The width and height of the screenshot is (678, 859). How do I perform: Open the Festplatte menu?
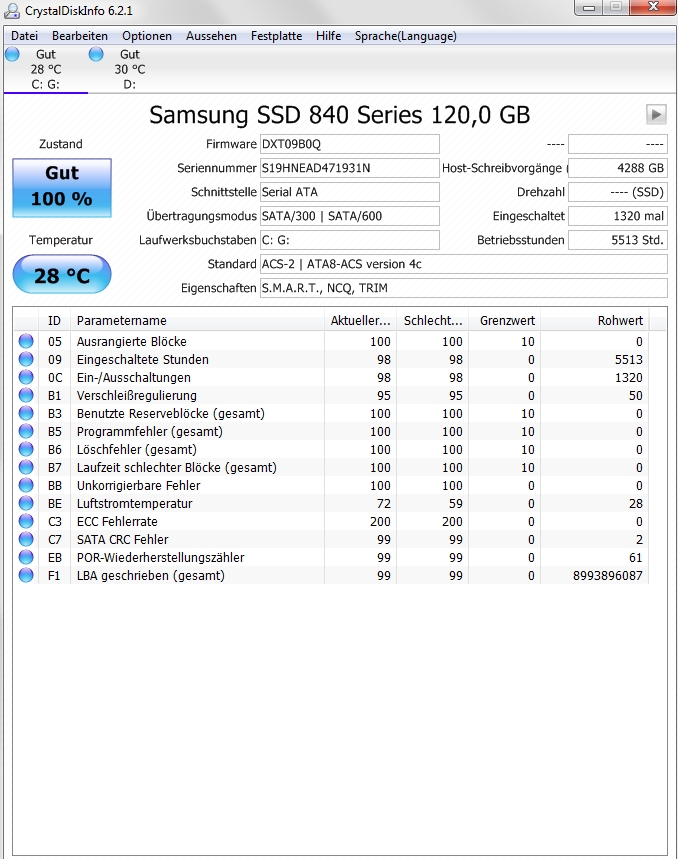coord(277,36)
